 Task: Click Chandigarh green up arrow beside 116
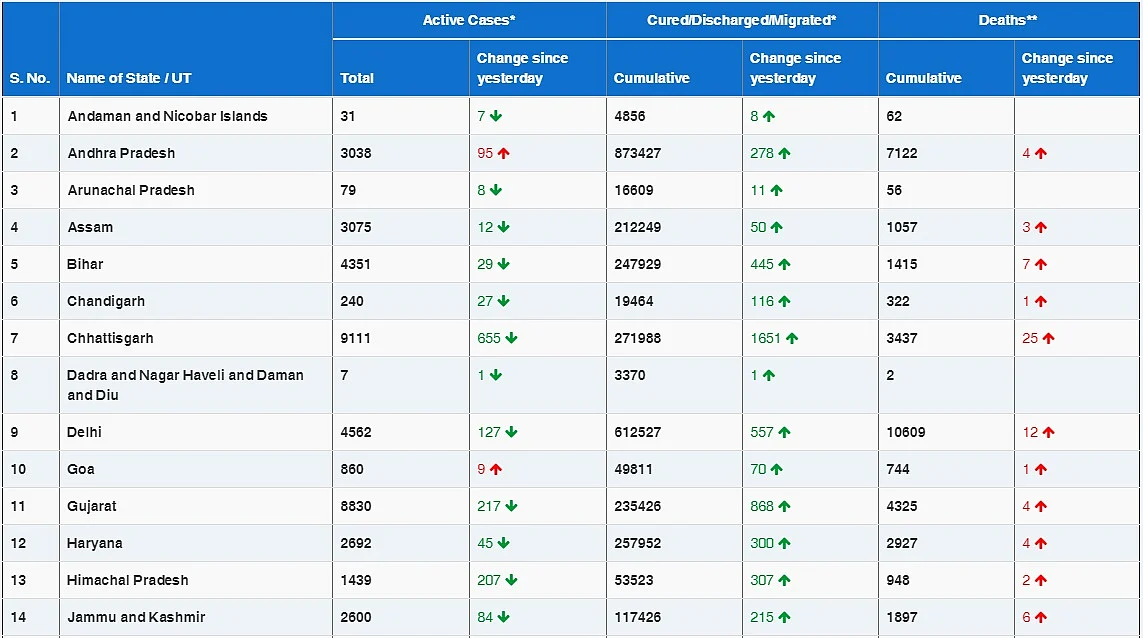[784, 301]
